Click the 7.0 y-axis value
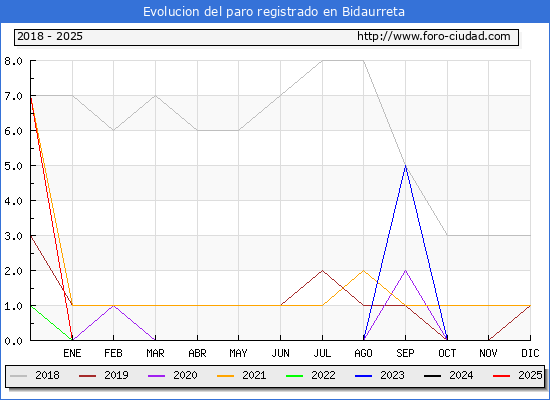 click(13, 96)
